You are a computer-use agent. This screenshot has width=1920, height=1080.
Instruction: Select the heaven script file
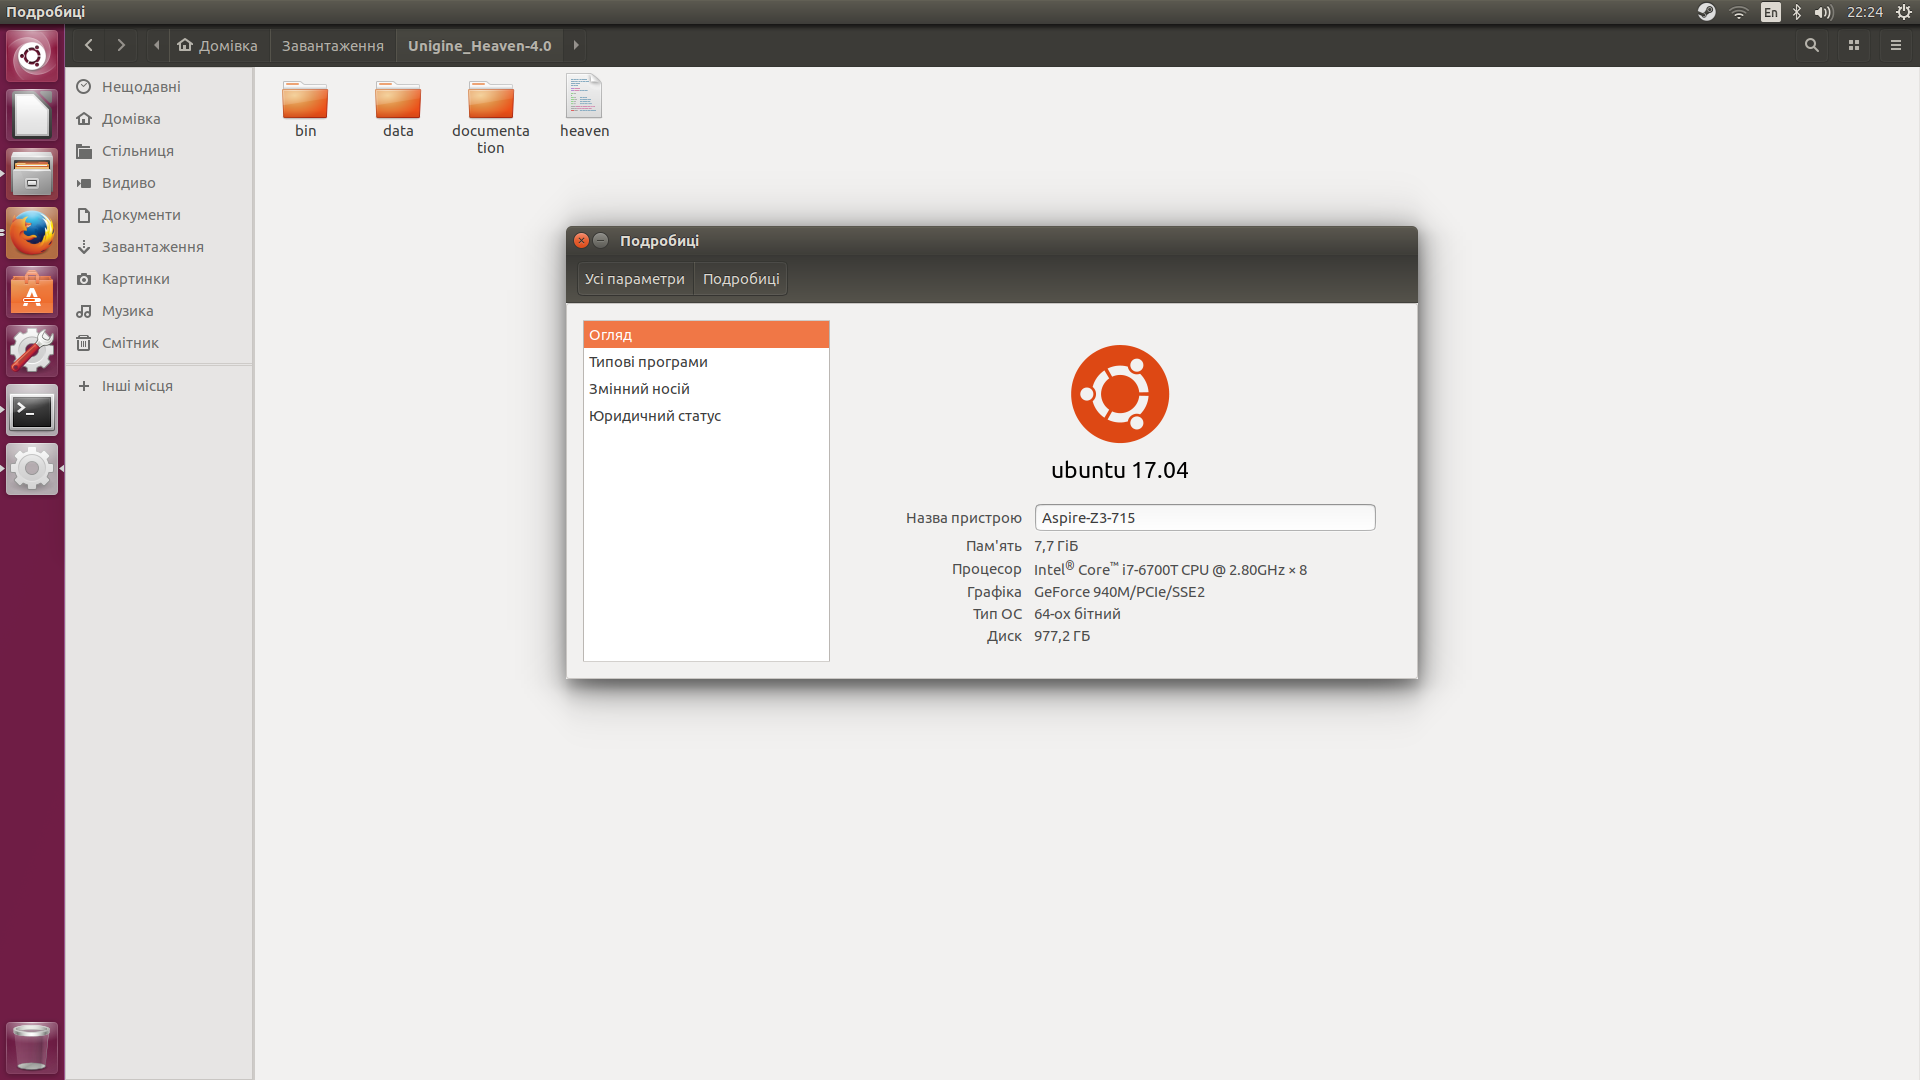point(584,106)
